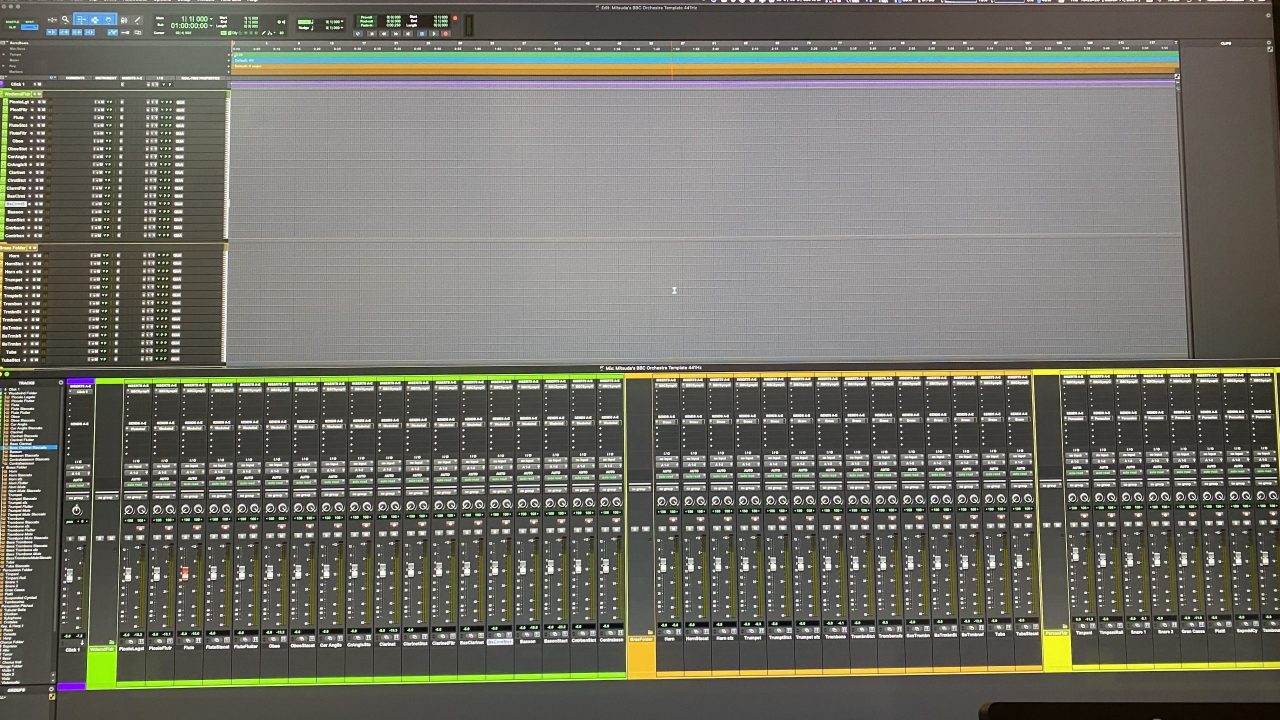Solo the Flute mixer channel

click(185, 538)
